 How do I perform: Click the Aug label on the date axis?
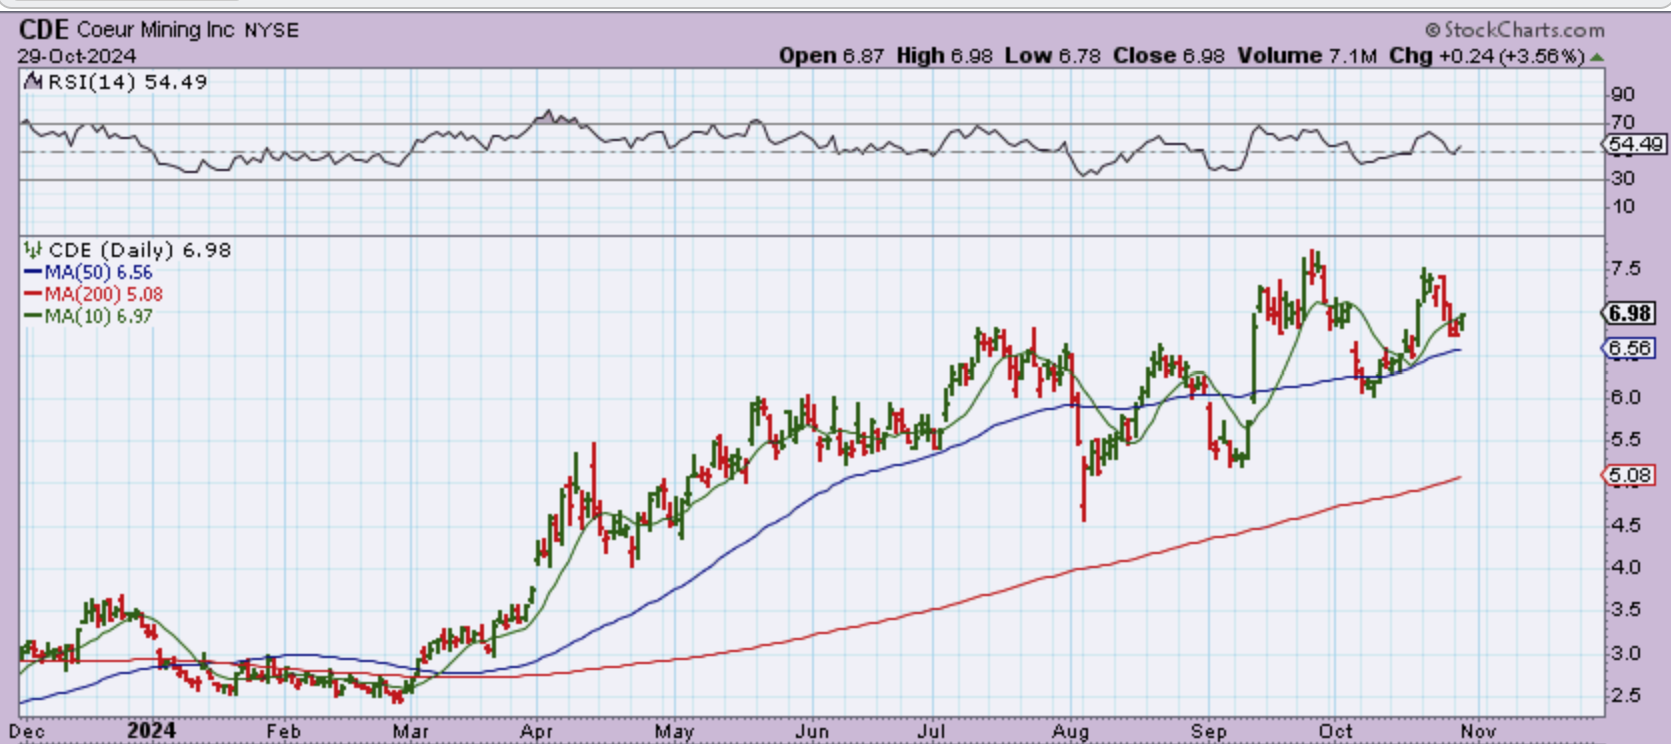coord(1070,732)
